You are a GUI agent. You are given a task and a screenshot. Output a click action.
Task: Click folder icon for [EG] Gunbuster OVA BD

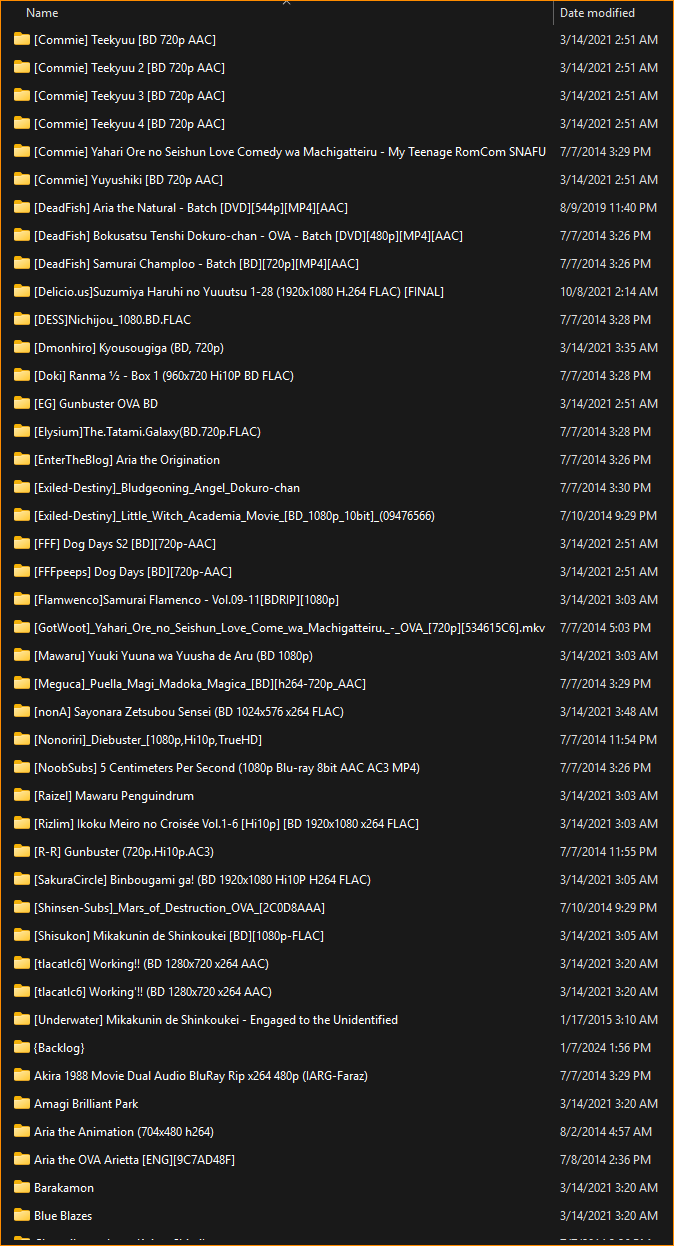pos(22,404)
